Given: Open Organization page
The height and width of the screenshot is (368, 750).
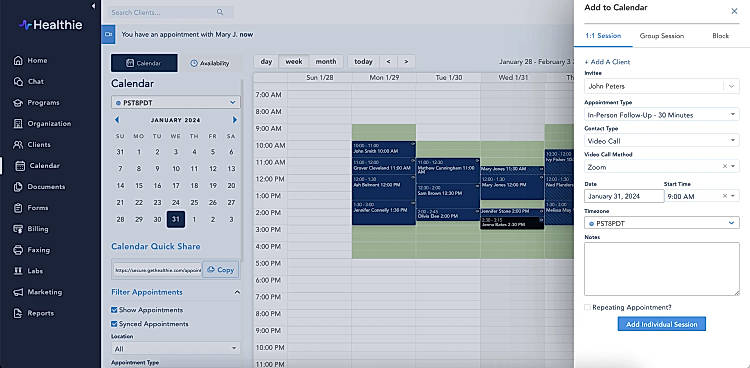Looking at the screenshot, I should click(x=42, y=124).
